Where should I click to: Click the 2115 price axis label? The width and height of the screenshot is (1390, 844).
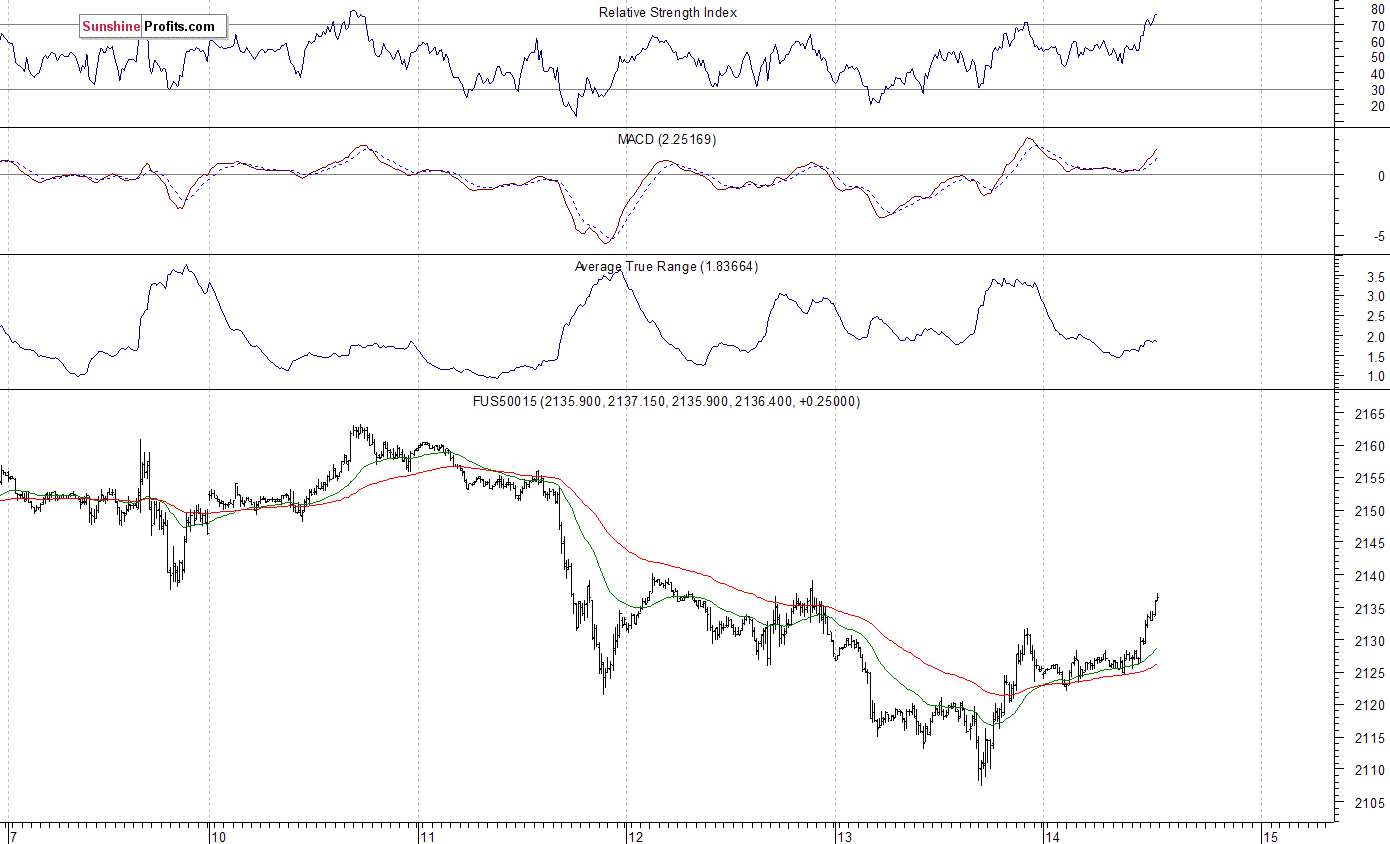(x=1369, y=738)
